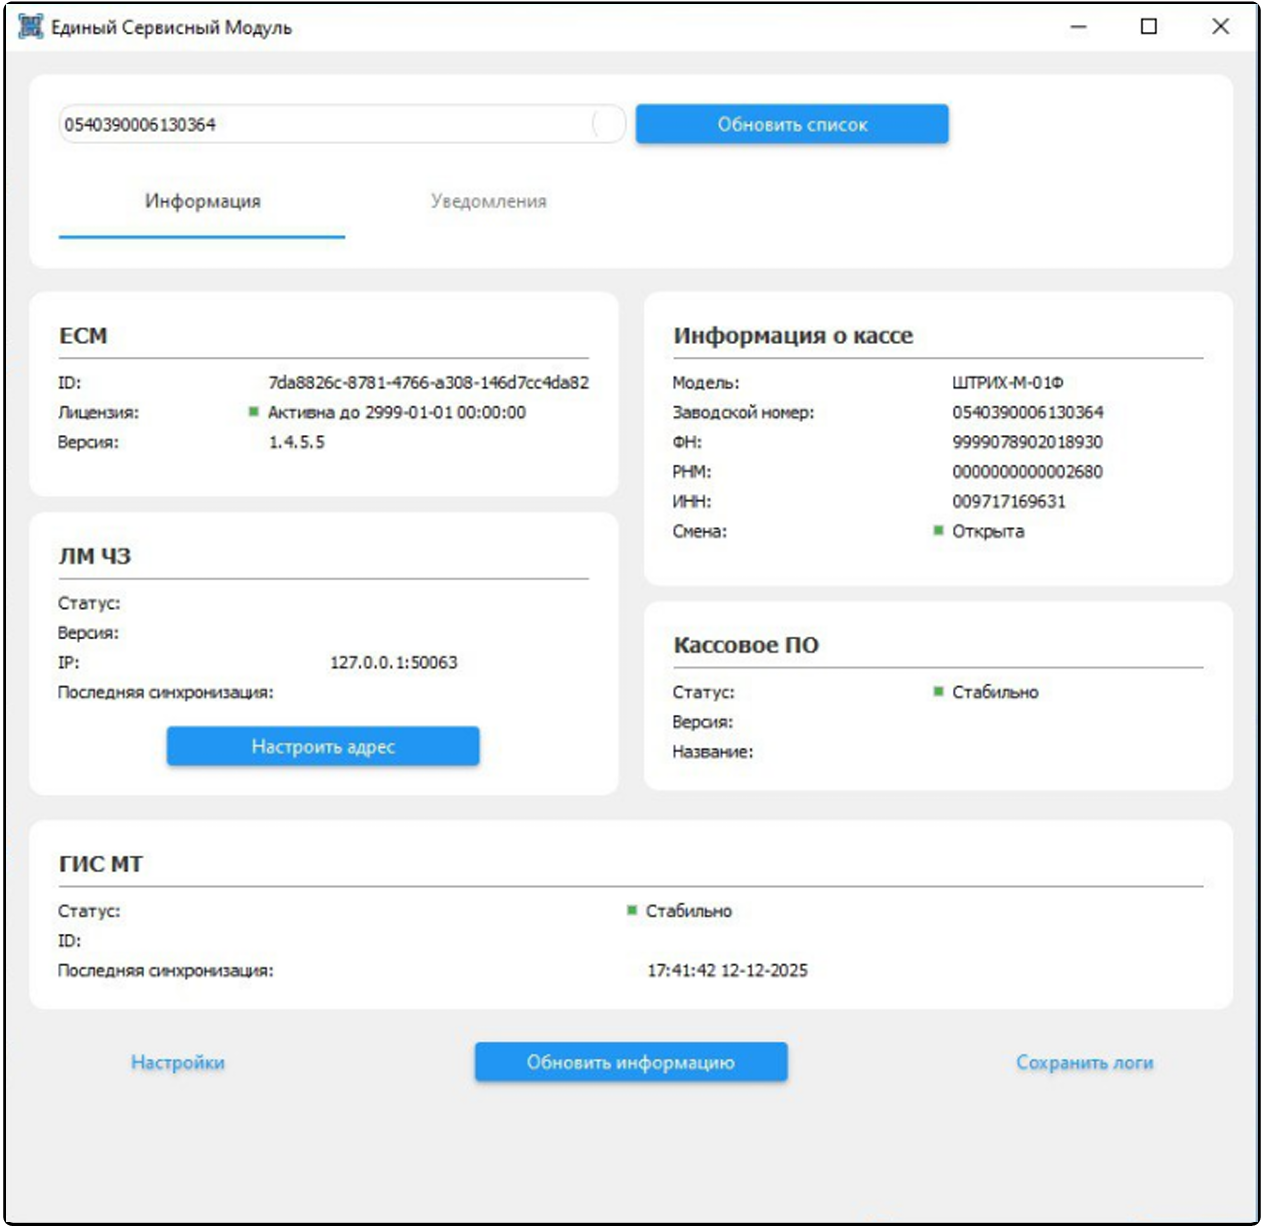Switch to the Информация tab
Image resolution: width=1261 pixels, height=1228 pixels.
click(x=202, y=201)
